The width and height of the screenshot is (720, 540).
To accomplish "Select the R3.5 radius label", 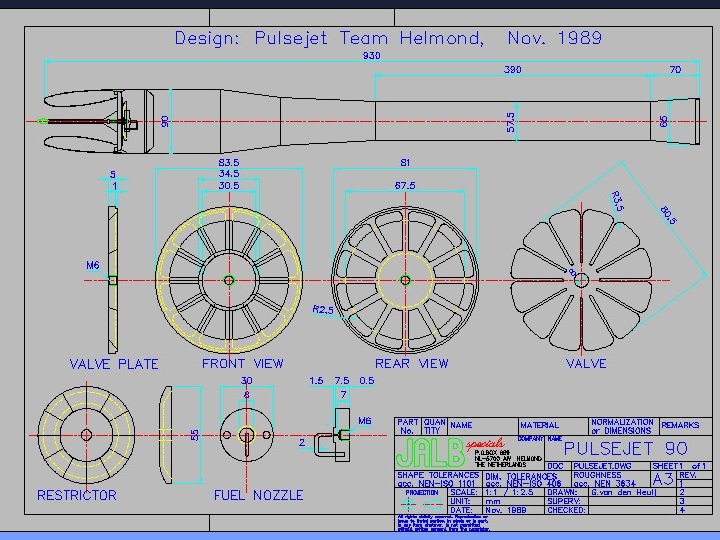I will click(617, 201).
